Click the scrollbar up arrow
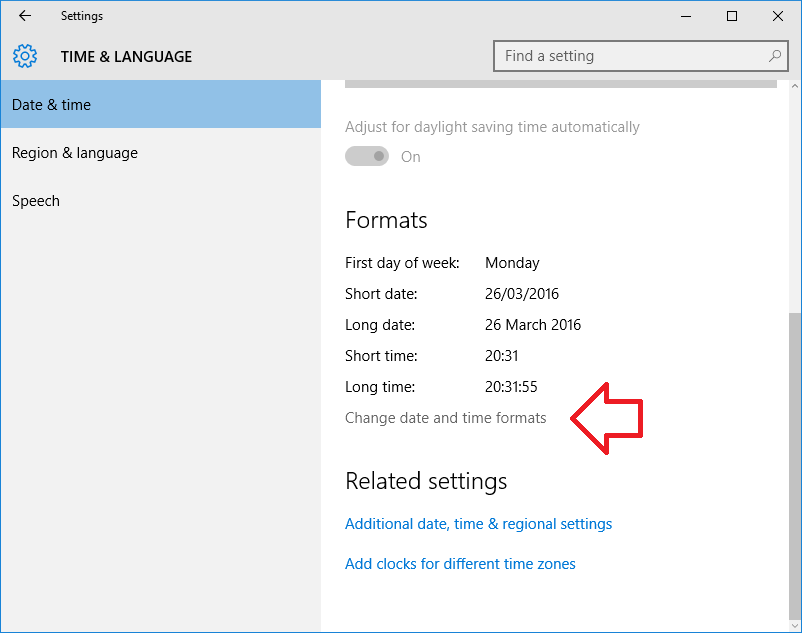The height and width of the screenshot is (633, 802). point(795,86)
